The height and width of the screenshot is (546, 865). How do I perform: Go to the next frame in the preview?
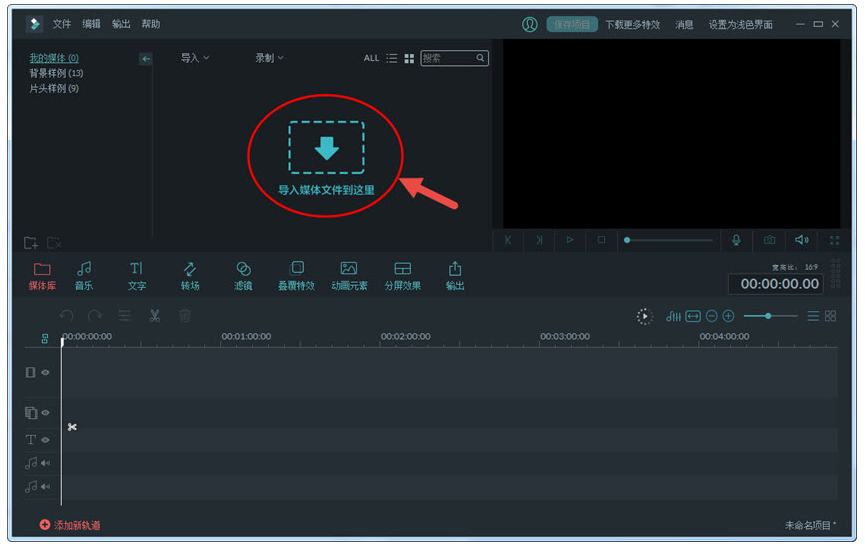(540, 240)
